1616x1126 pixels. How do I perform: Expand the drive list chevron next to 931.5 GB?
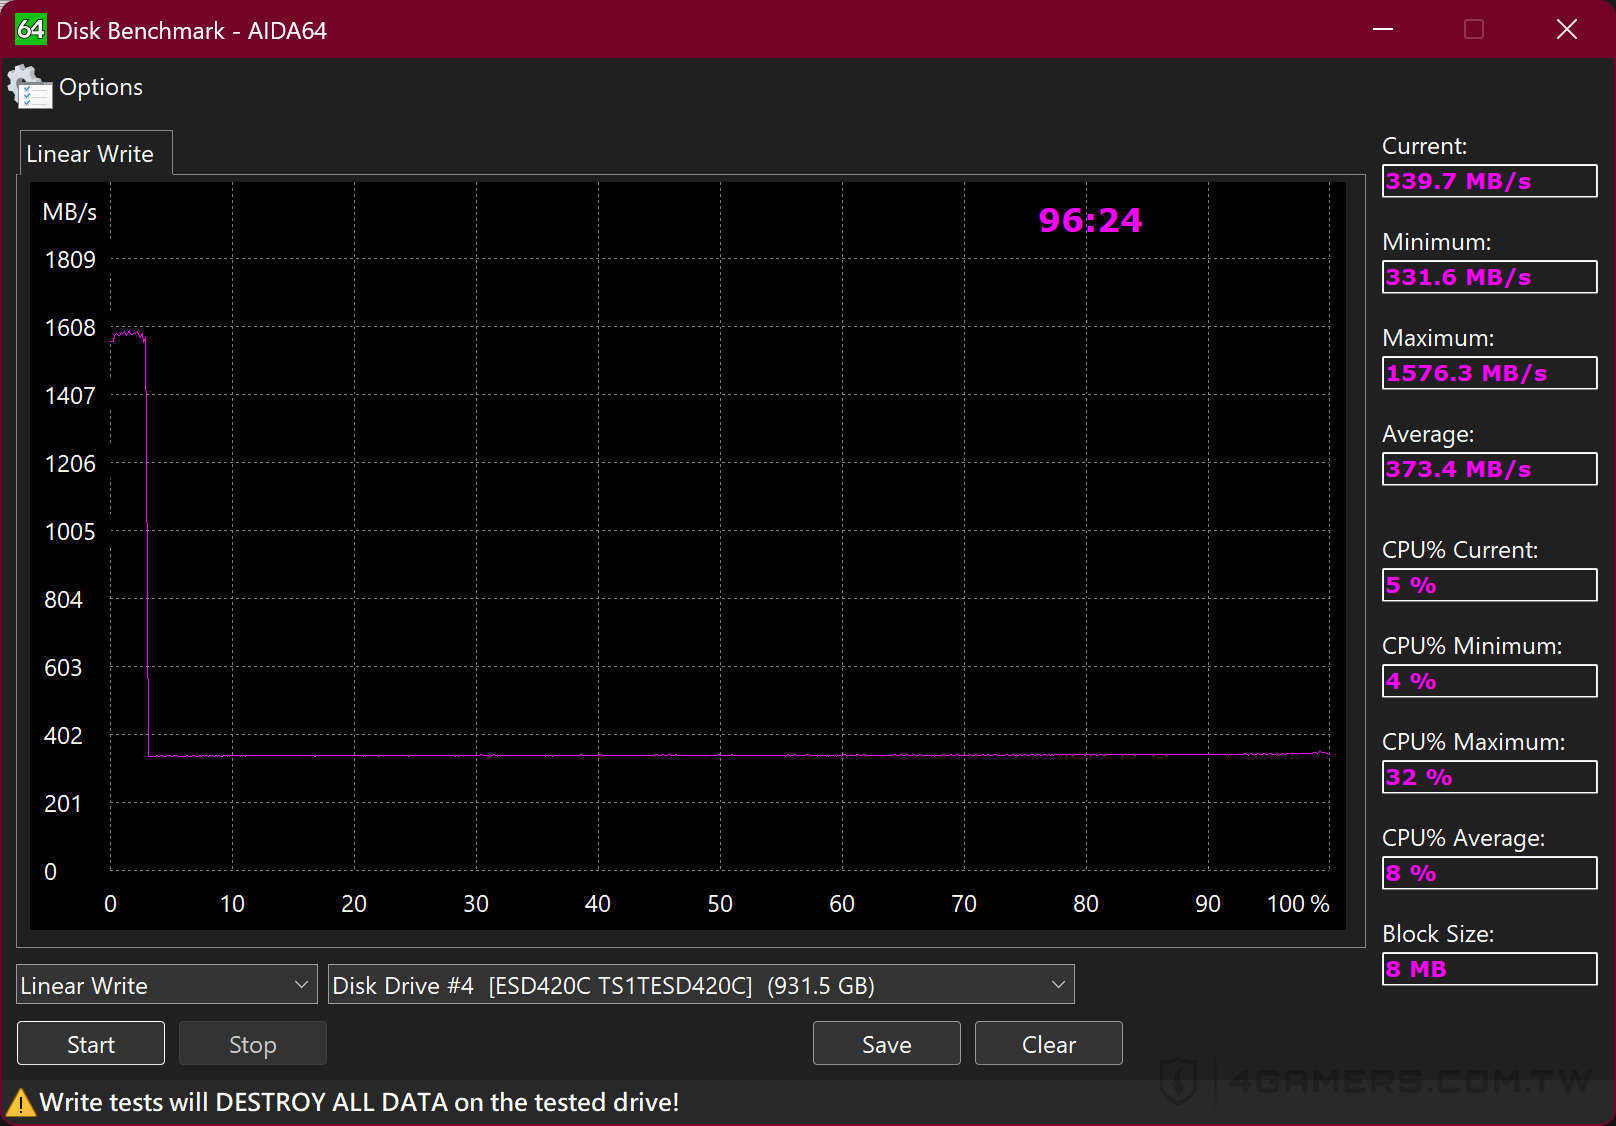[1057, 985]
